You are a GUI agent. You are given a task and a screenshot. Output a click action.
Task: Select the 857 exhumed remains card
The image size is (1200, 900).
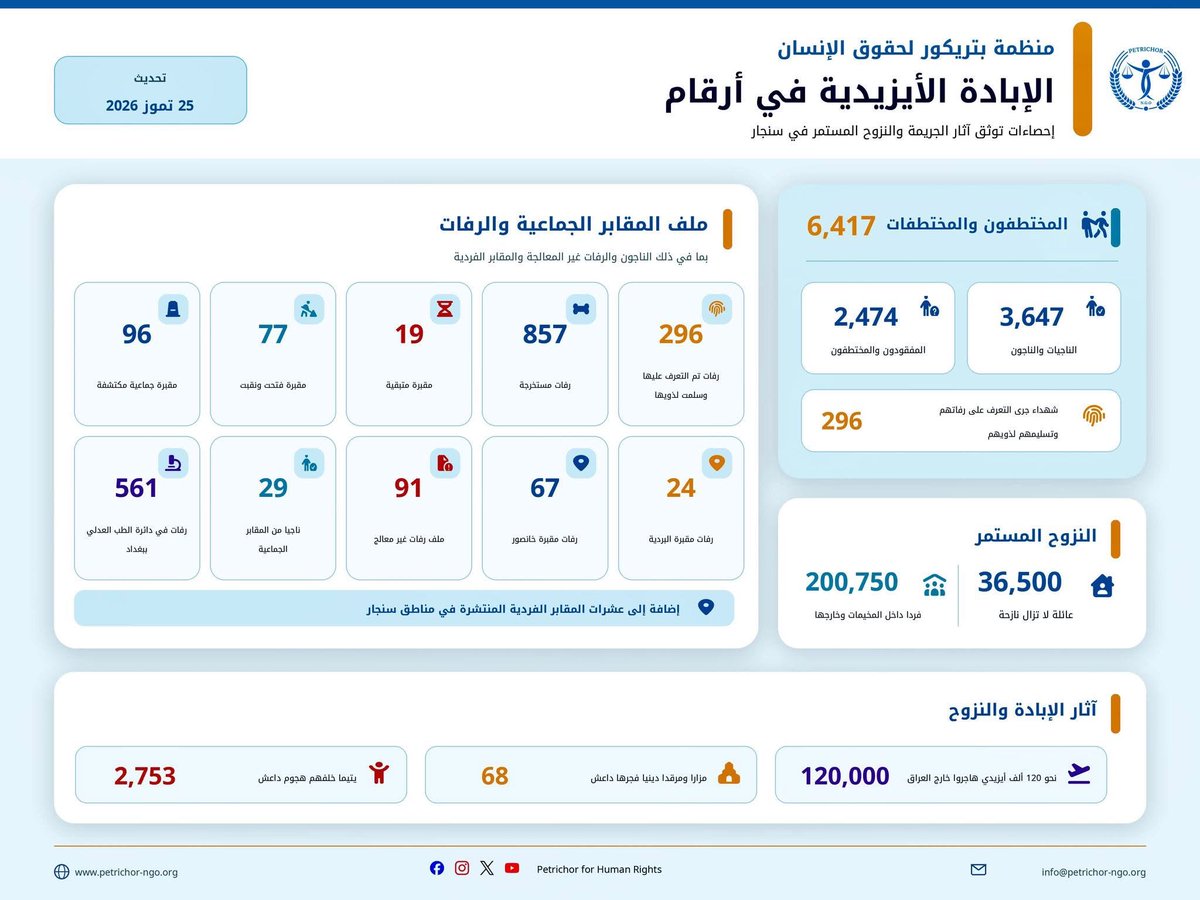click(545, 354)
